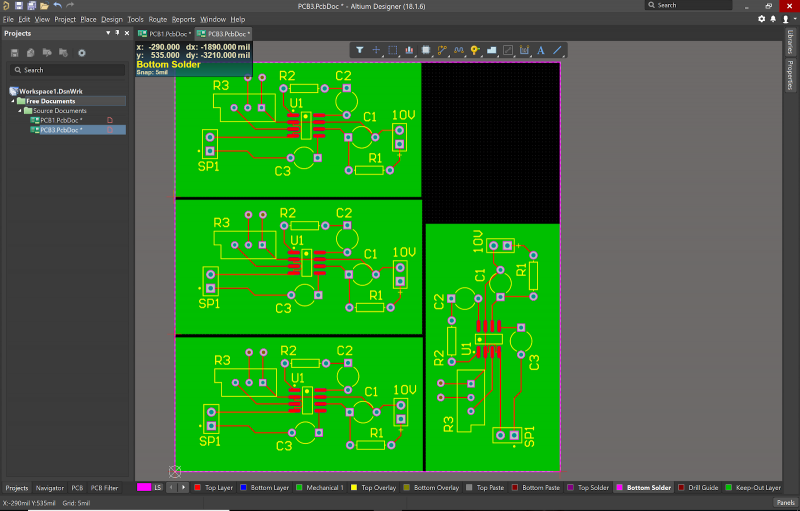Choose the Place Polygon Plane tool

click(x=491, y=50)
